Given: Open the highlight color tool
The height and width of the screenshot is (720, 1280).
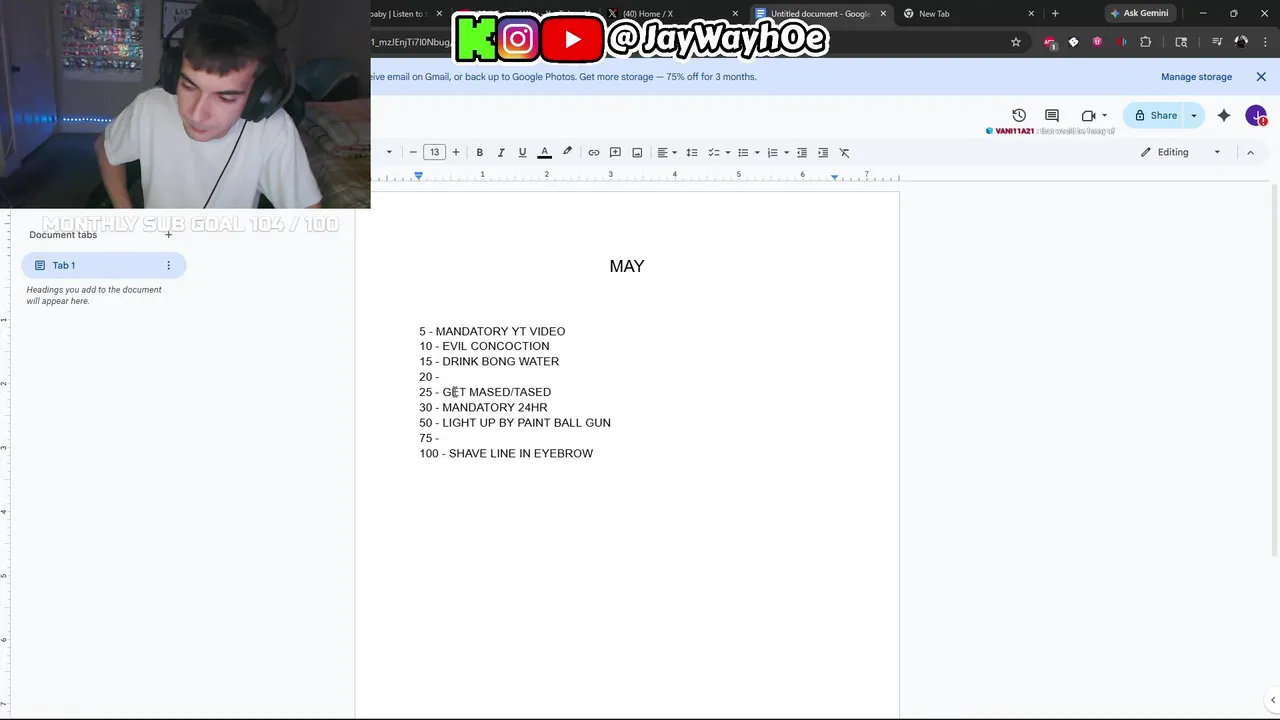Looking at the screenshot, I should tap(567, 152).
